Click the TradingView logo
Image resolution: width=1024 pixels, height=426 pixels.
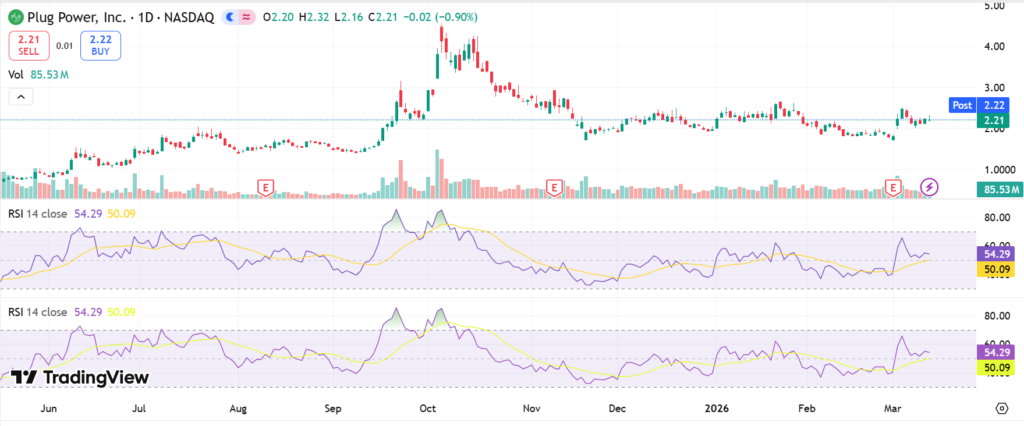tap(80, 377)
